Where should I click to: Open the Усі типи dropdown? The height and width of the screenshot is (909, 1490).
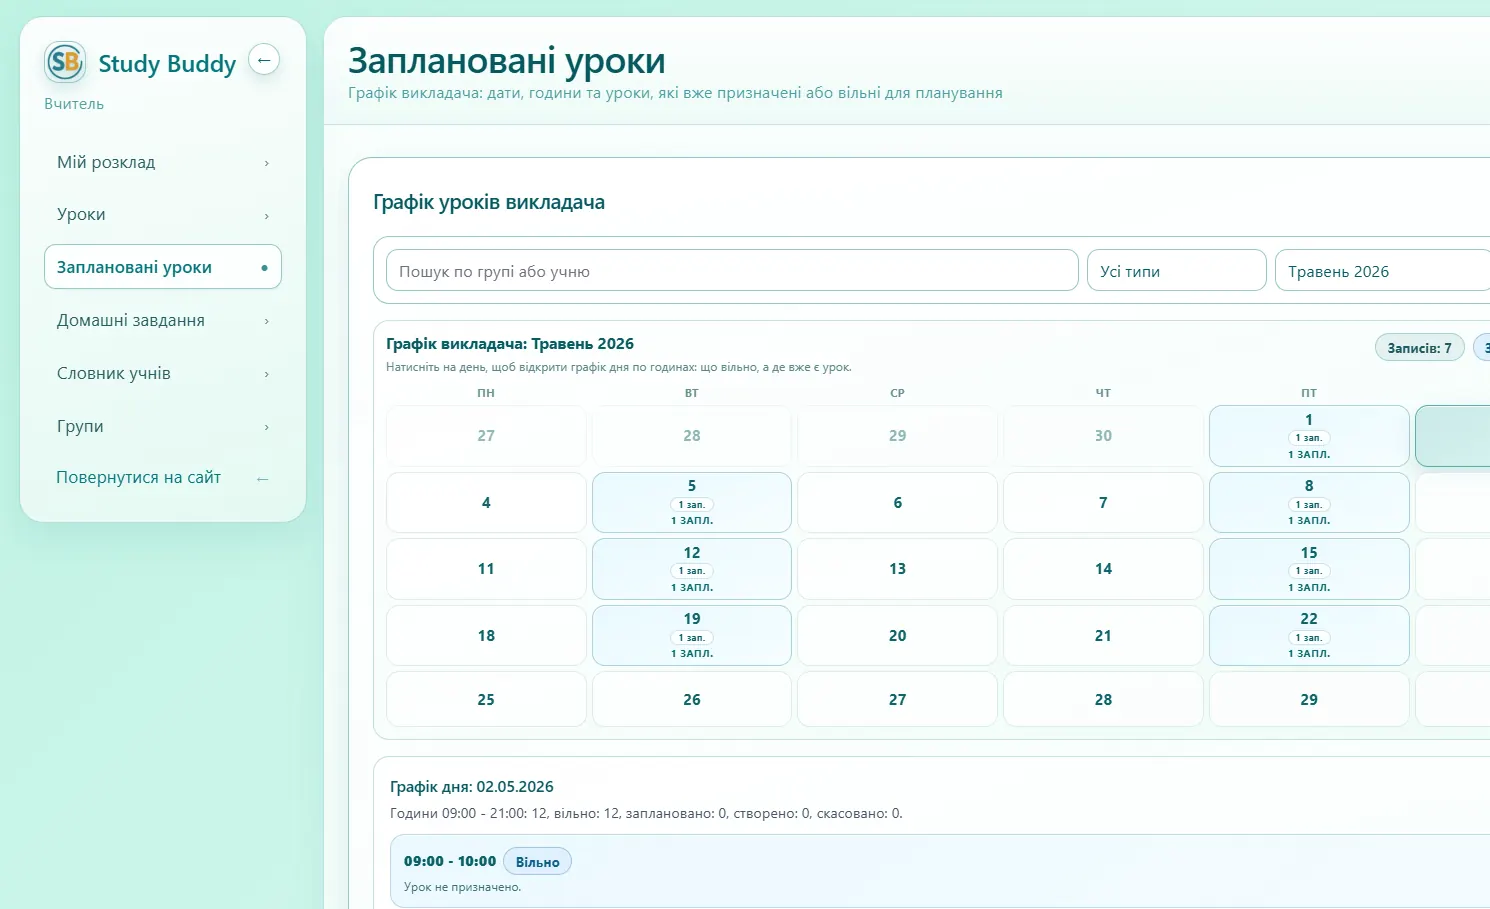pos(1177,271)
